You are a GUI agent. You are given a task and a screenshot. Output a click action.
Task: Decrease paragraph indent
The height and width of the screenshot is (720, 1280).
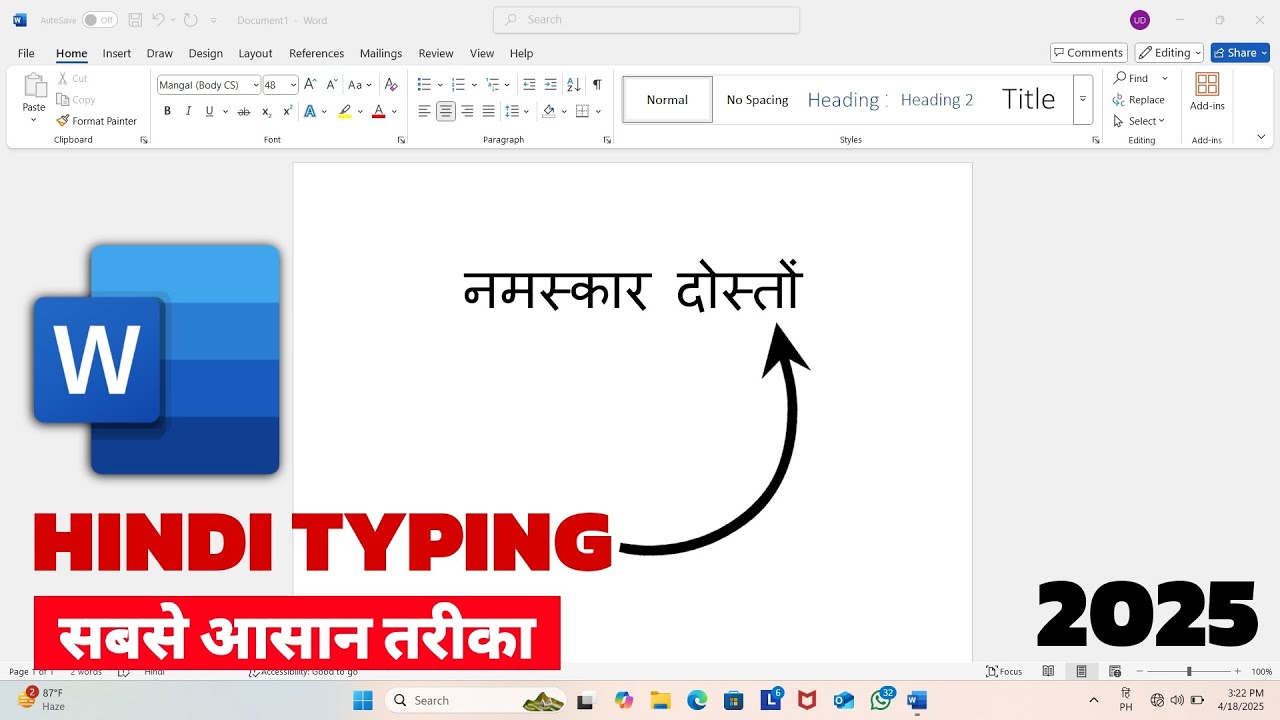click(x=529, y=85)
